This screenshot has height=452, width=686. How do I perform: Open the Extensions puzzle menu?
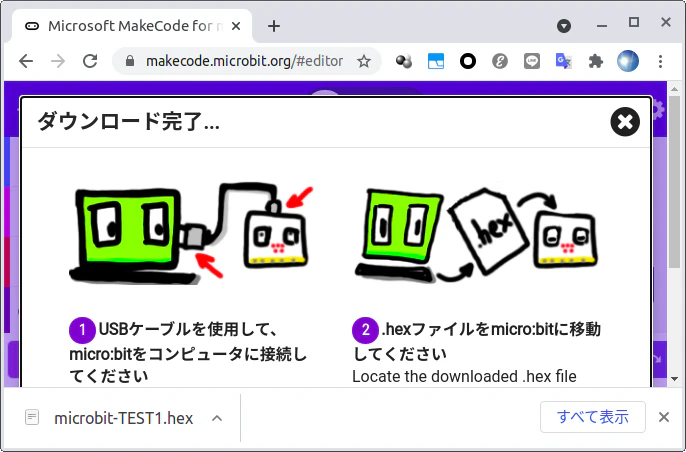596,61
